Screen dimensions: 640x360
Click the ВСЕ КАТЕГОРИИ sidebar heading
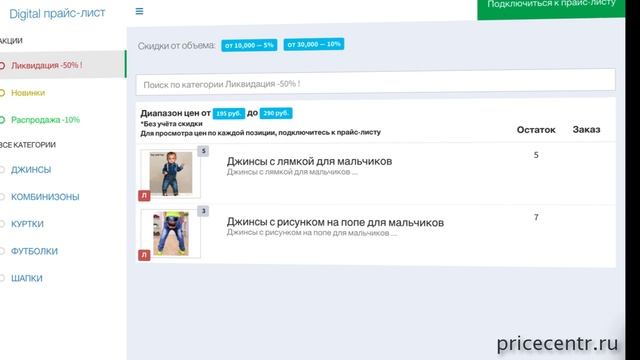tap(28, 145)
